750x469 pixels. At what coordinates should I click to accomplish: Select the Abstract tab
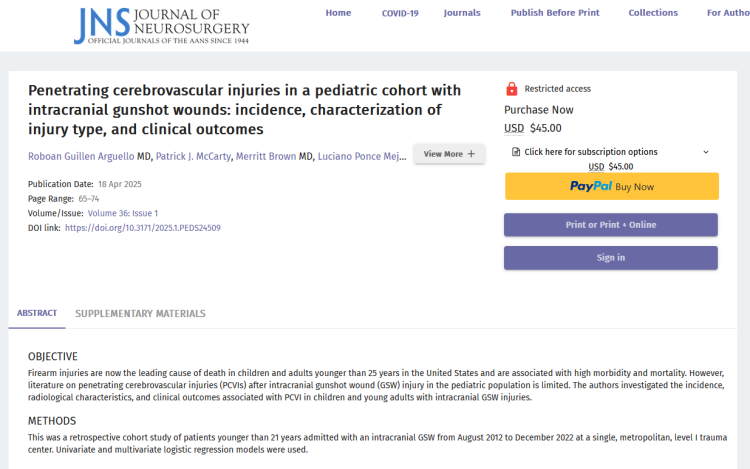point(37,313)
